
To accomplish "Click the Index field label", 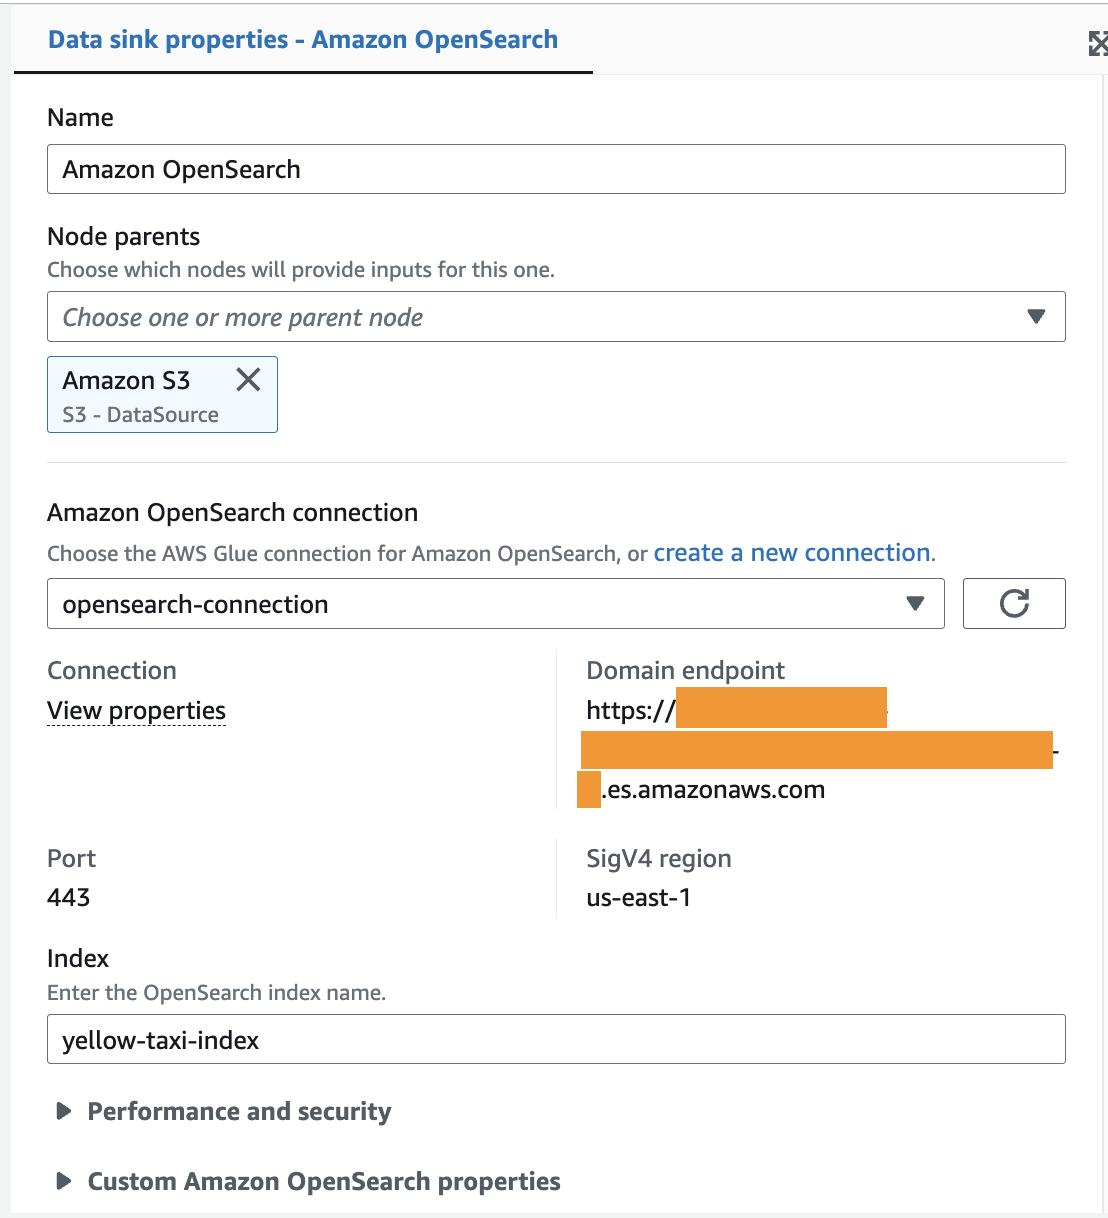I will tap(78, 958).
